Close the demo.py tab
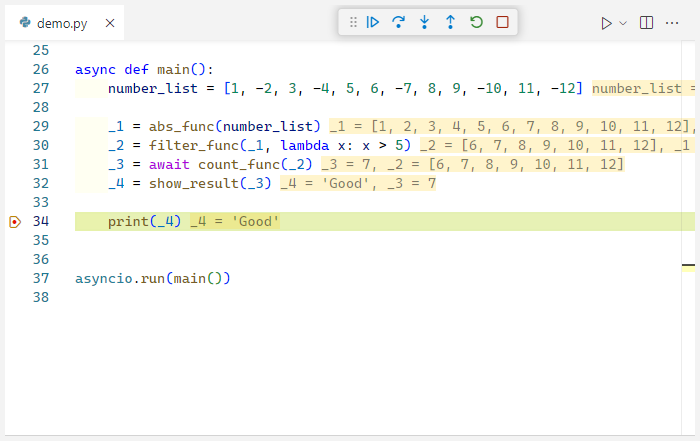 click(110, 23)
